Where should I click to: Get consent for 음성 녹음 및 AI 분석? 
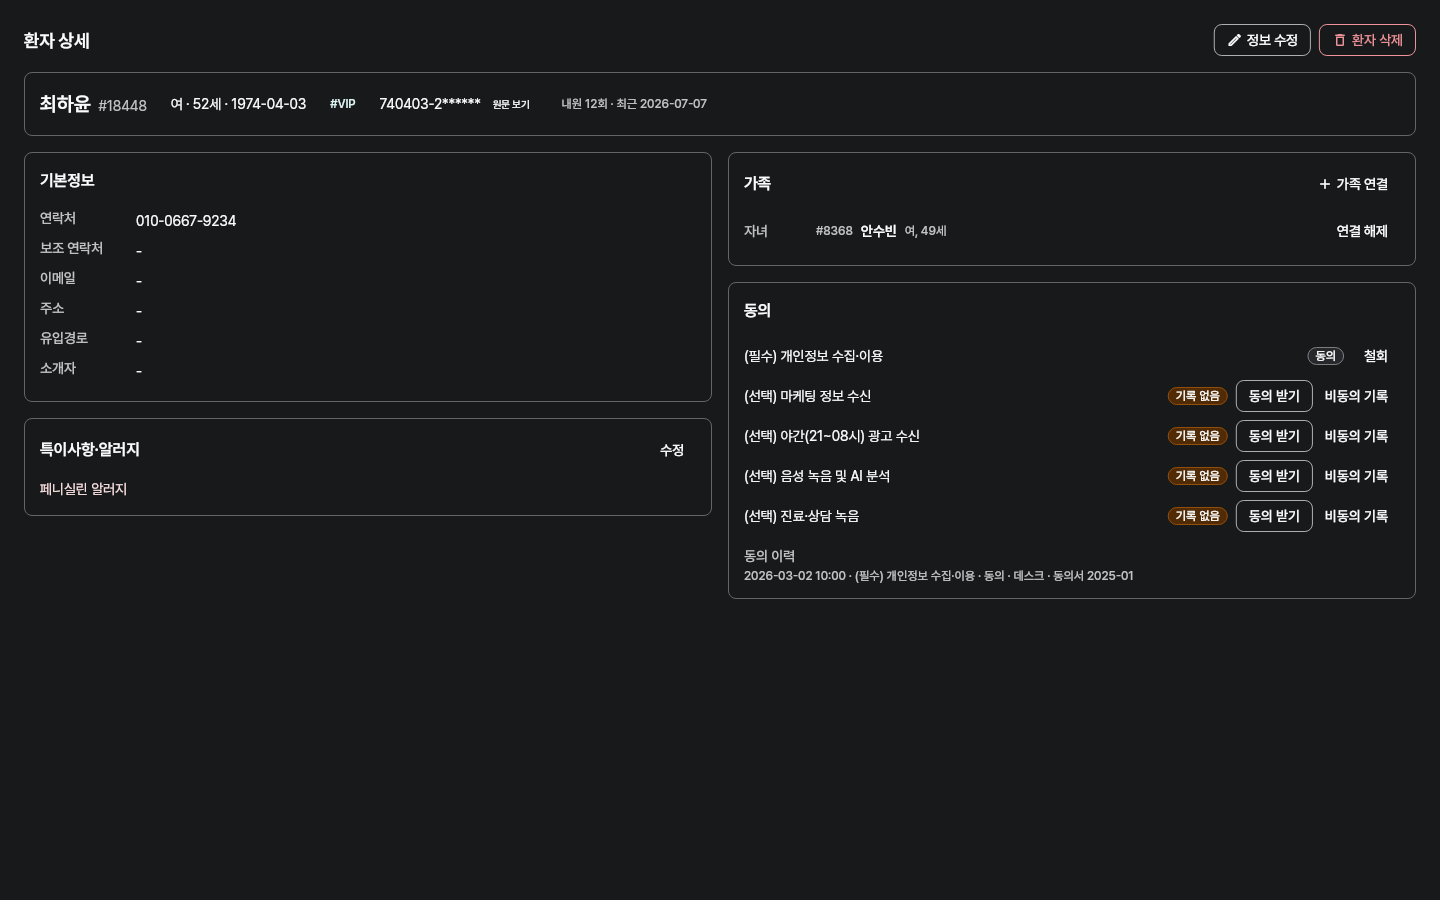[x=1274, y=476]
